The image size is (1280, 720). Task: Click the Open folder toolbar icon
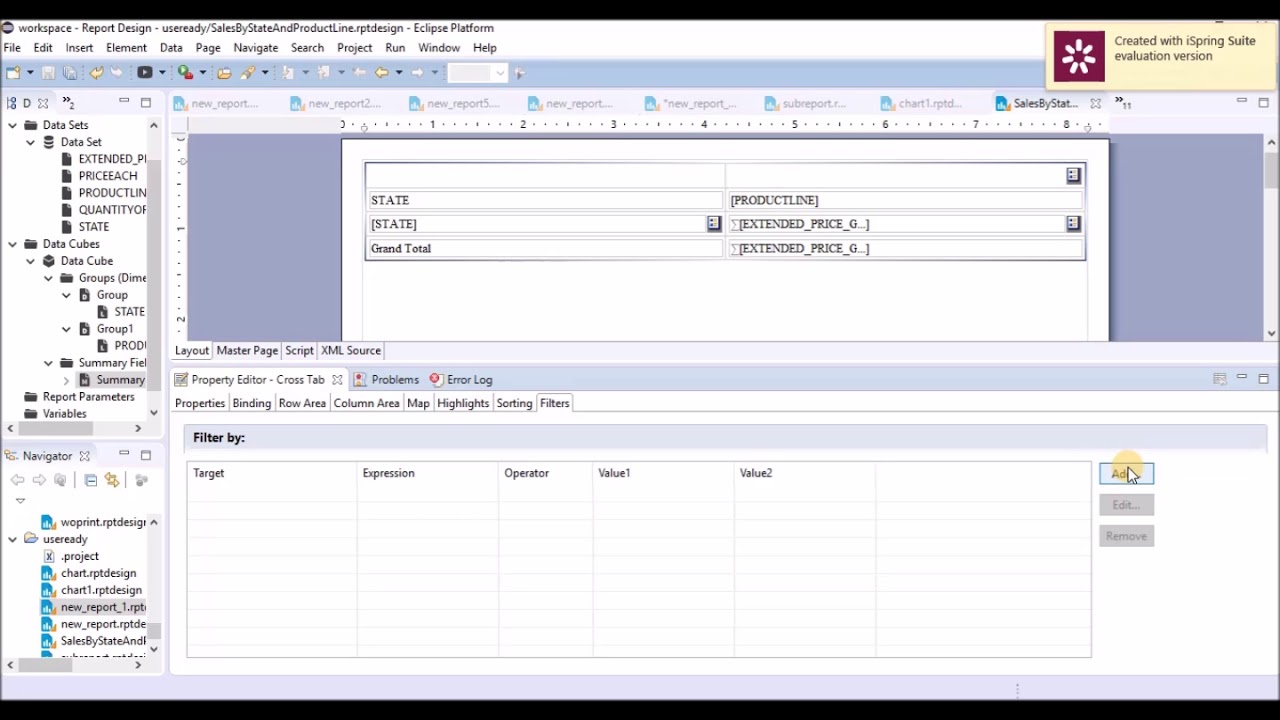(224, 73)
